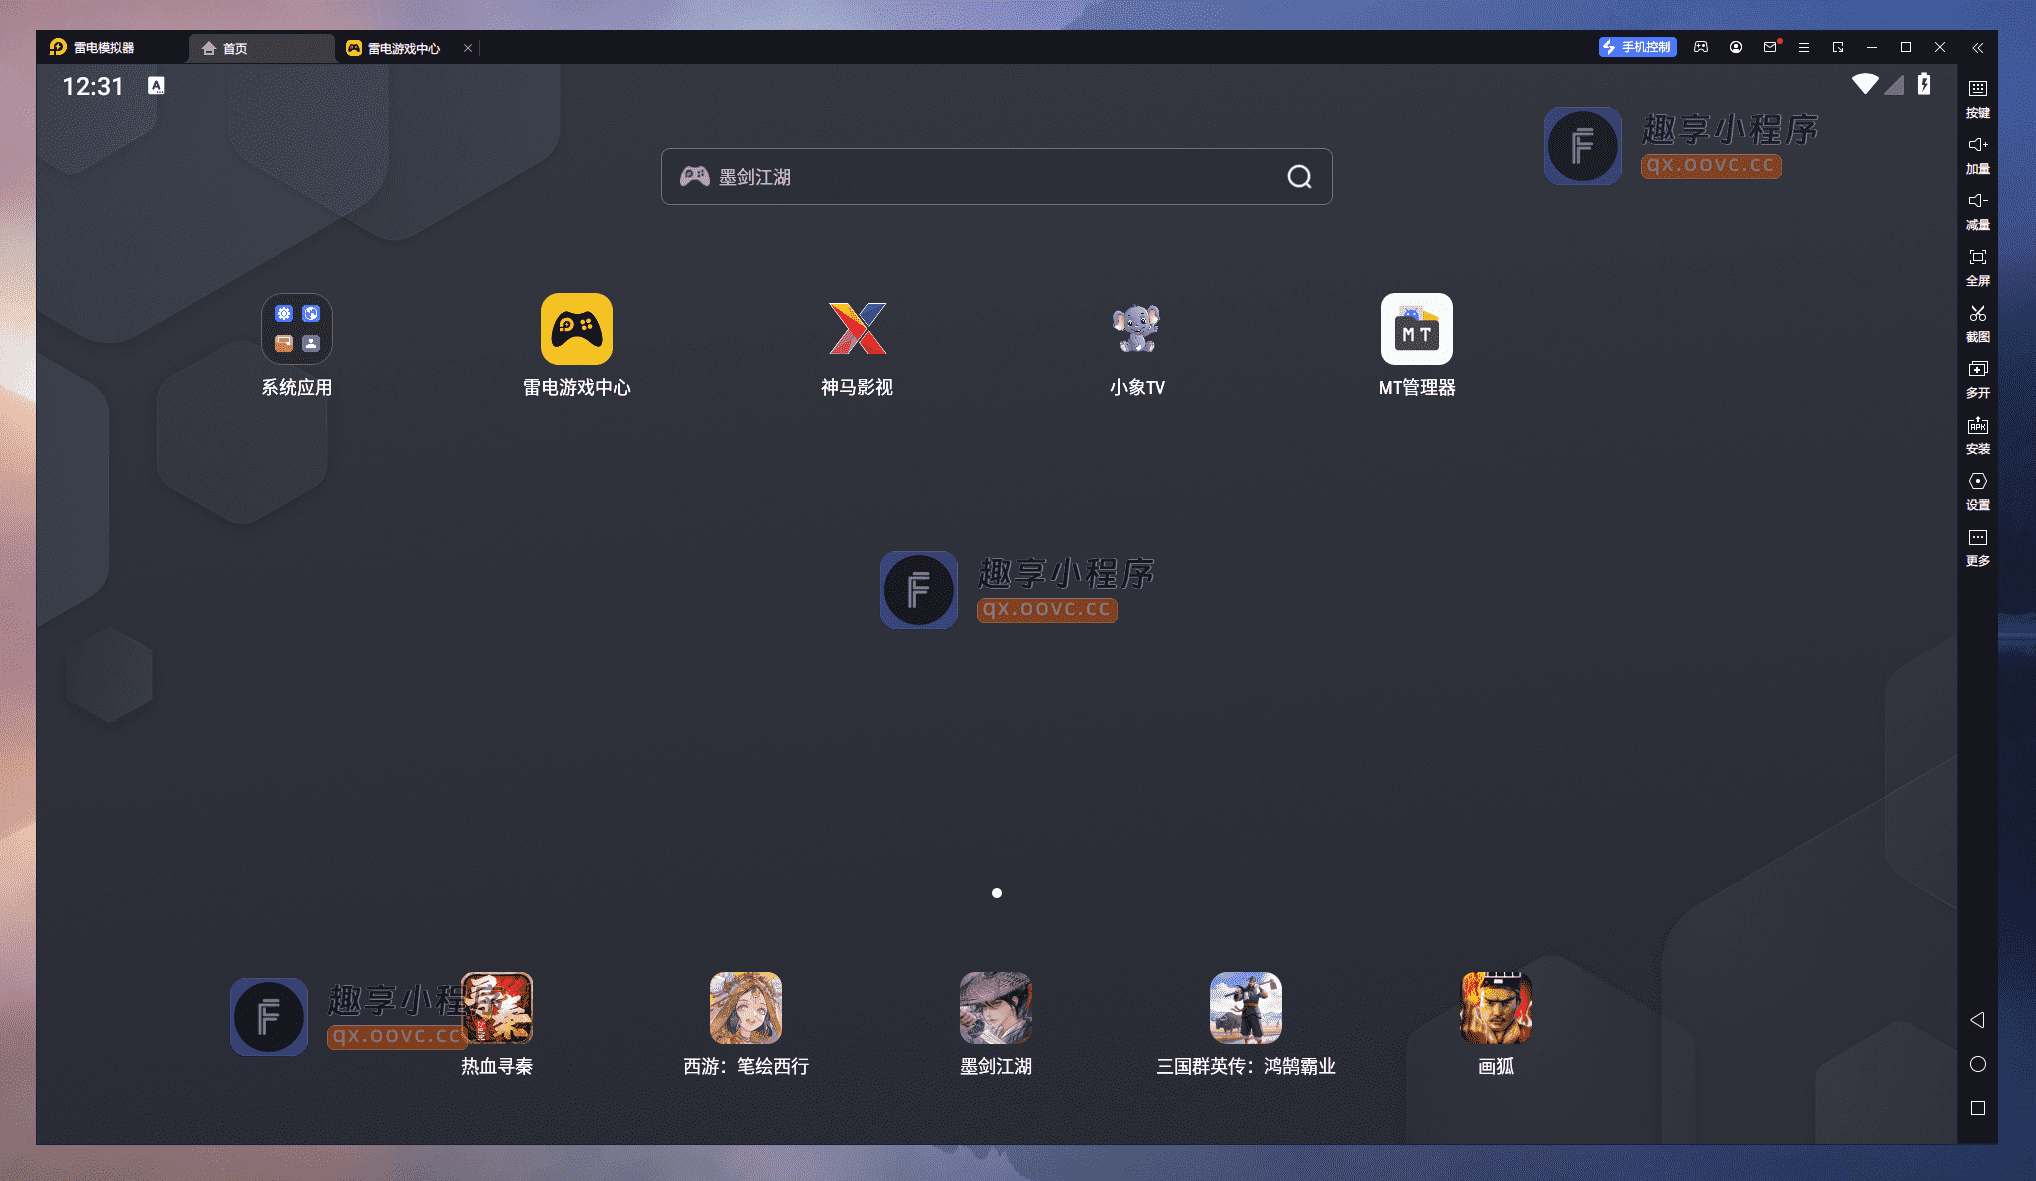
Task: Click the pop-out window icon
Action: coord(1838,47)
